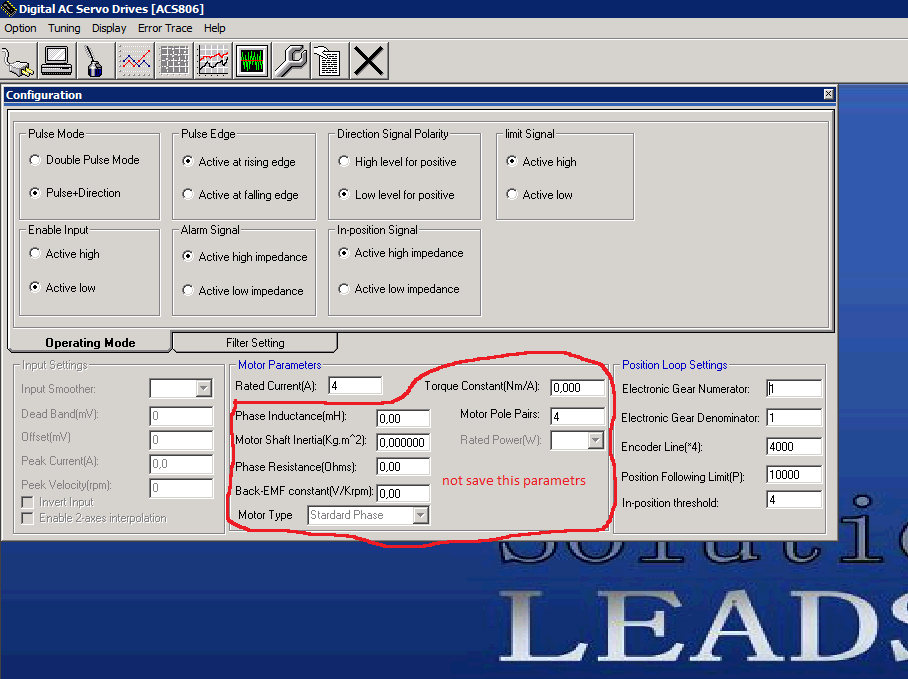908x679 pixels.
Task: Switch to the Operating Mode tab
Action: (90, 343)
